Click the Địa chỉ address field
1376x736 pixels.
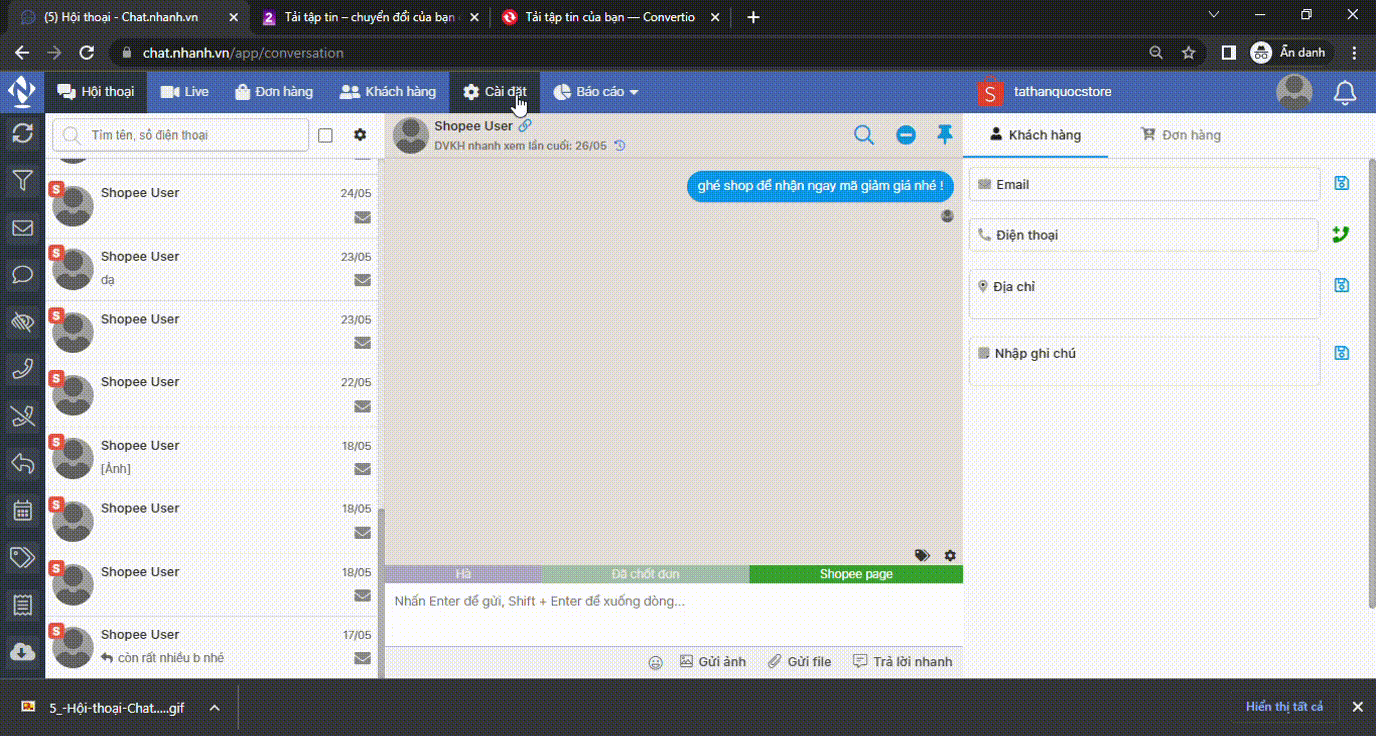(x=1145, y=294)
